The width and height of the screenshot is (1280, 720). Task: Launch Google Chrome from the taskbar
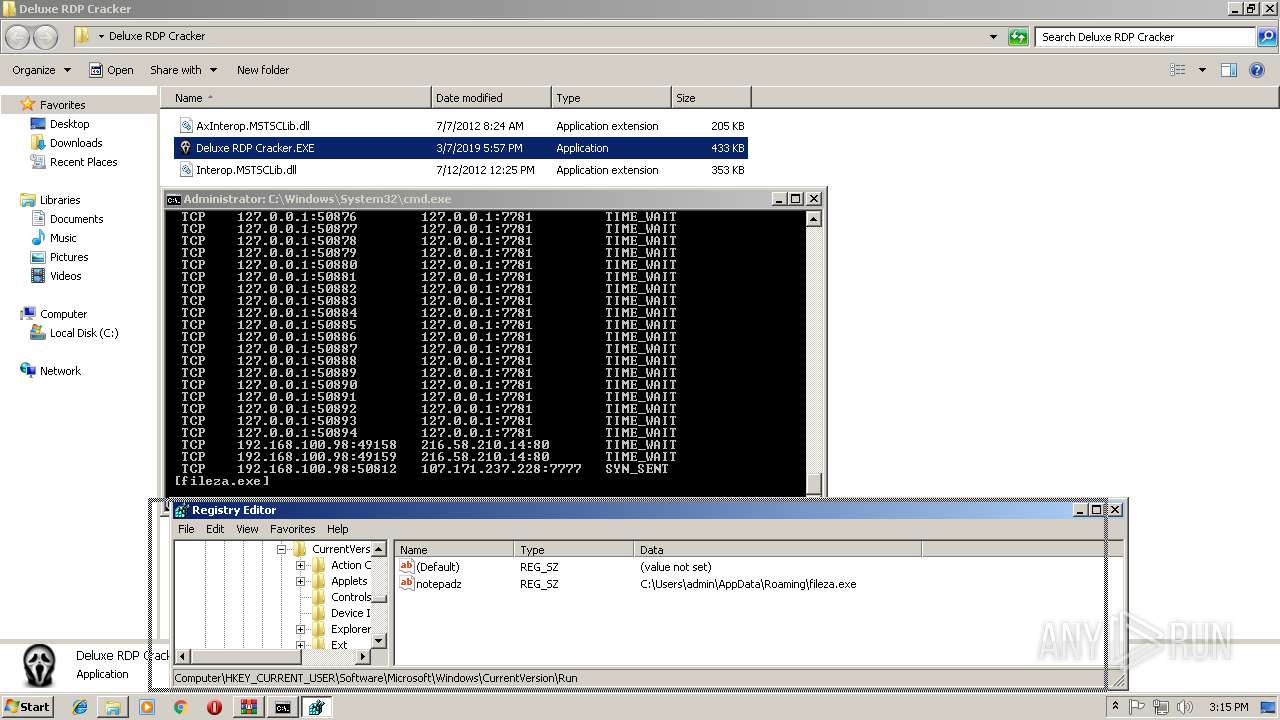point(181,707)
